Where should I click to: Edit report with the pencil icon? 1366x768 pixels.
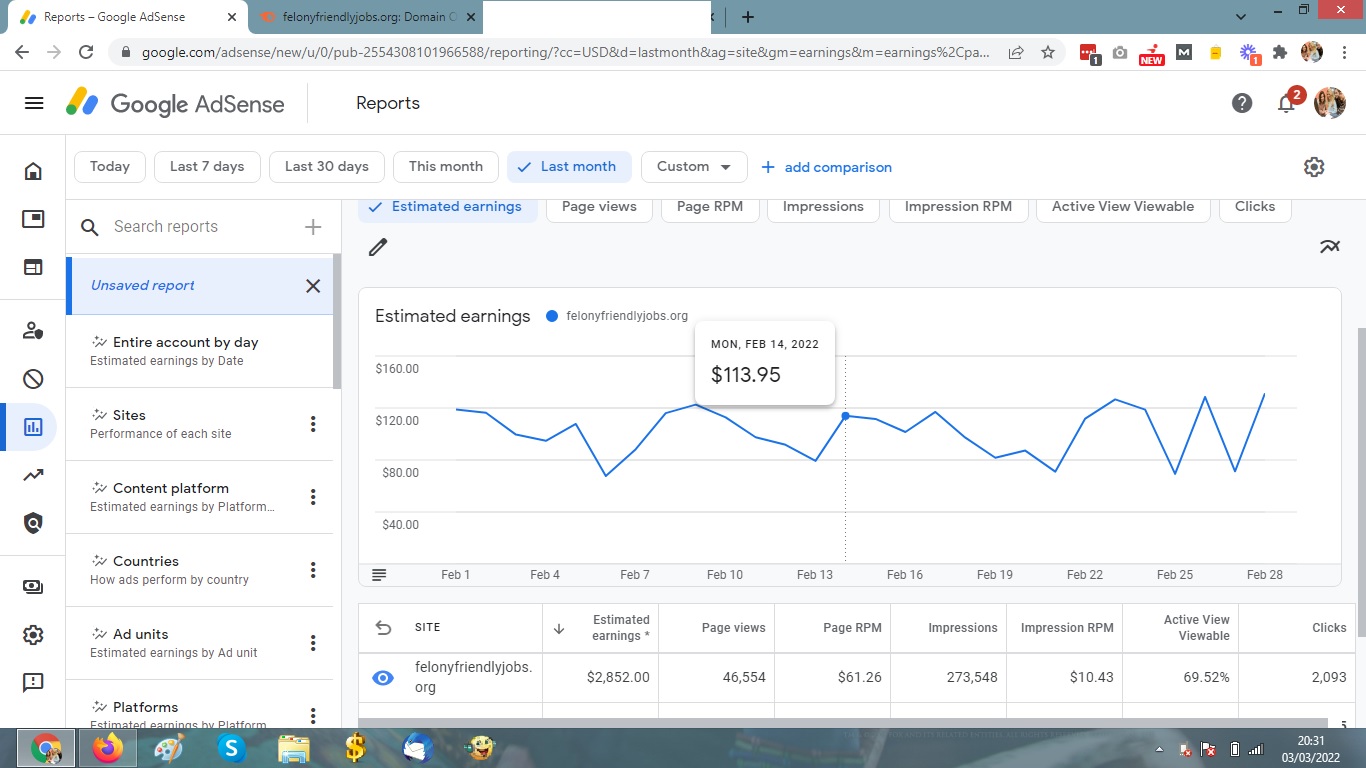(377, 247)
